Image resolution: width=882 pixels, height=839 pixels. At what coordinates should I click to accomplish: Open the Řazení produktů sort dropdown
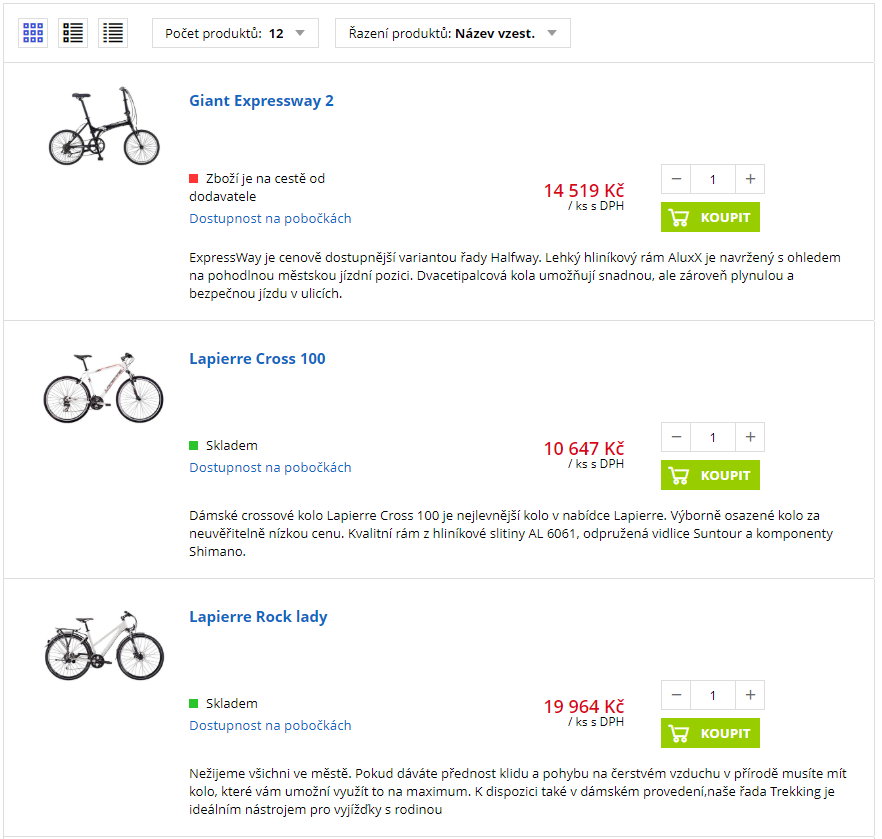(452, 33)
